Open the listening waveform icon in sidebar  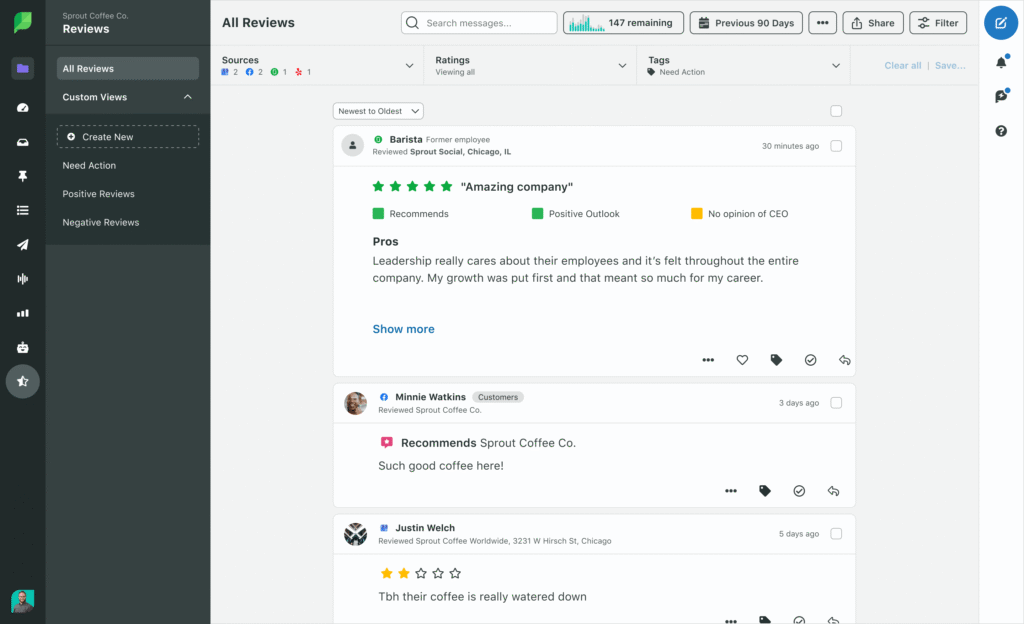tap(23, 279)
